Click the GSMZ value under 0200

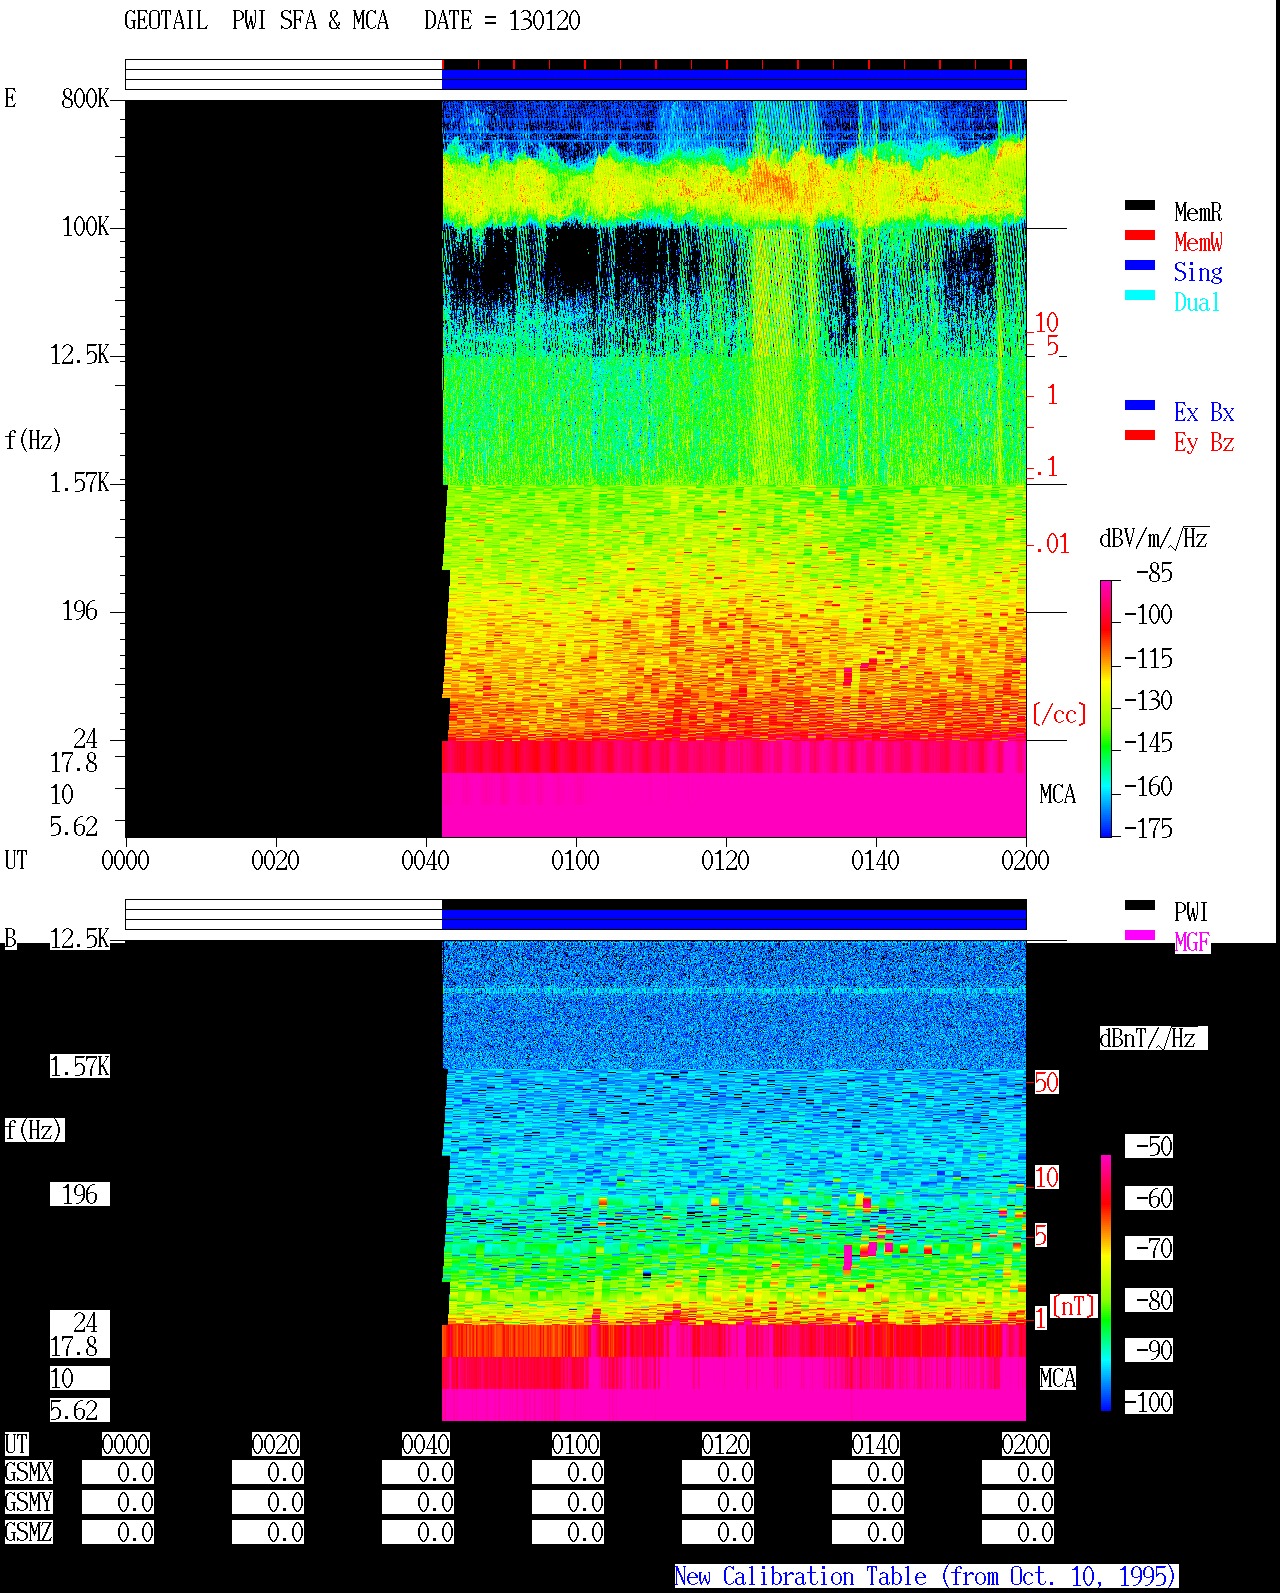point(1018,1532)
